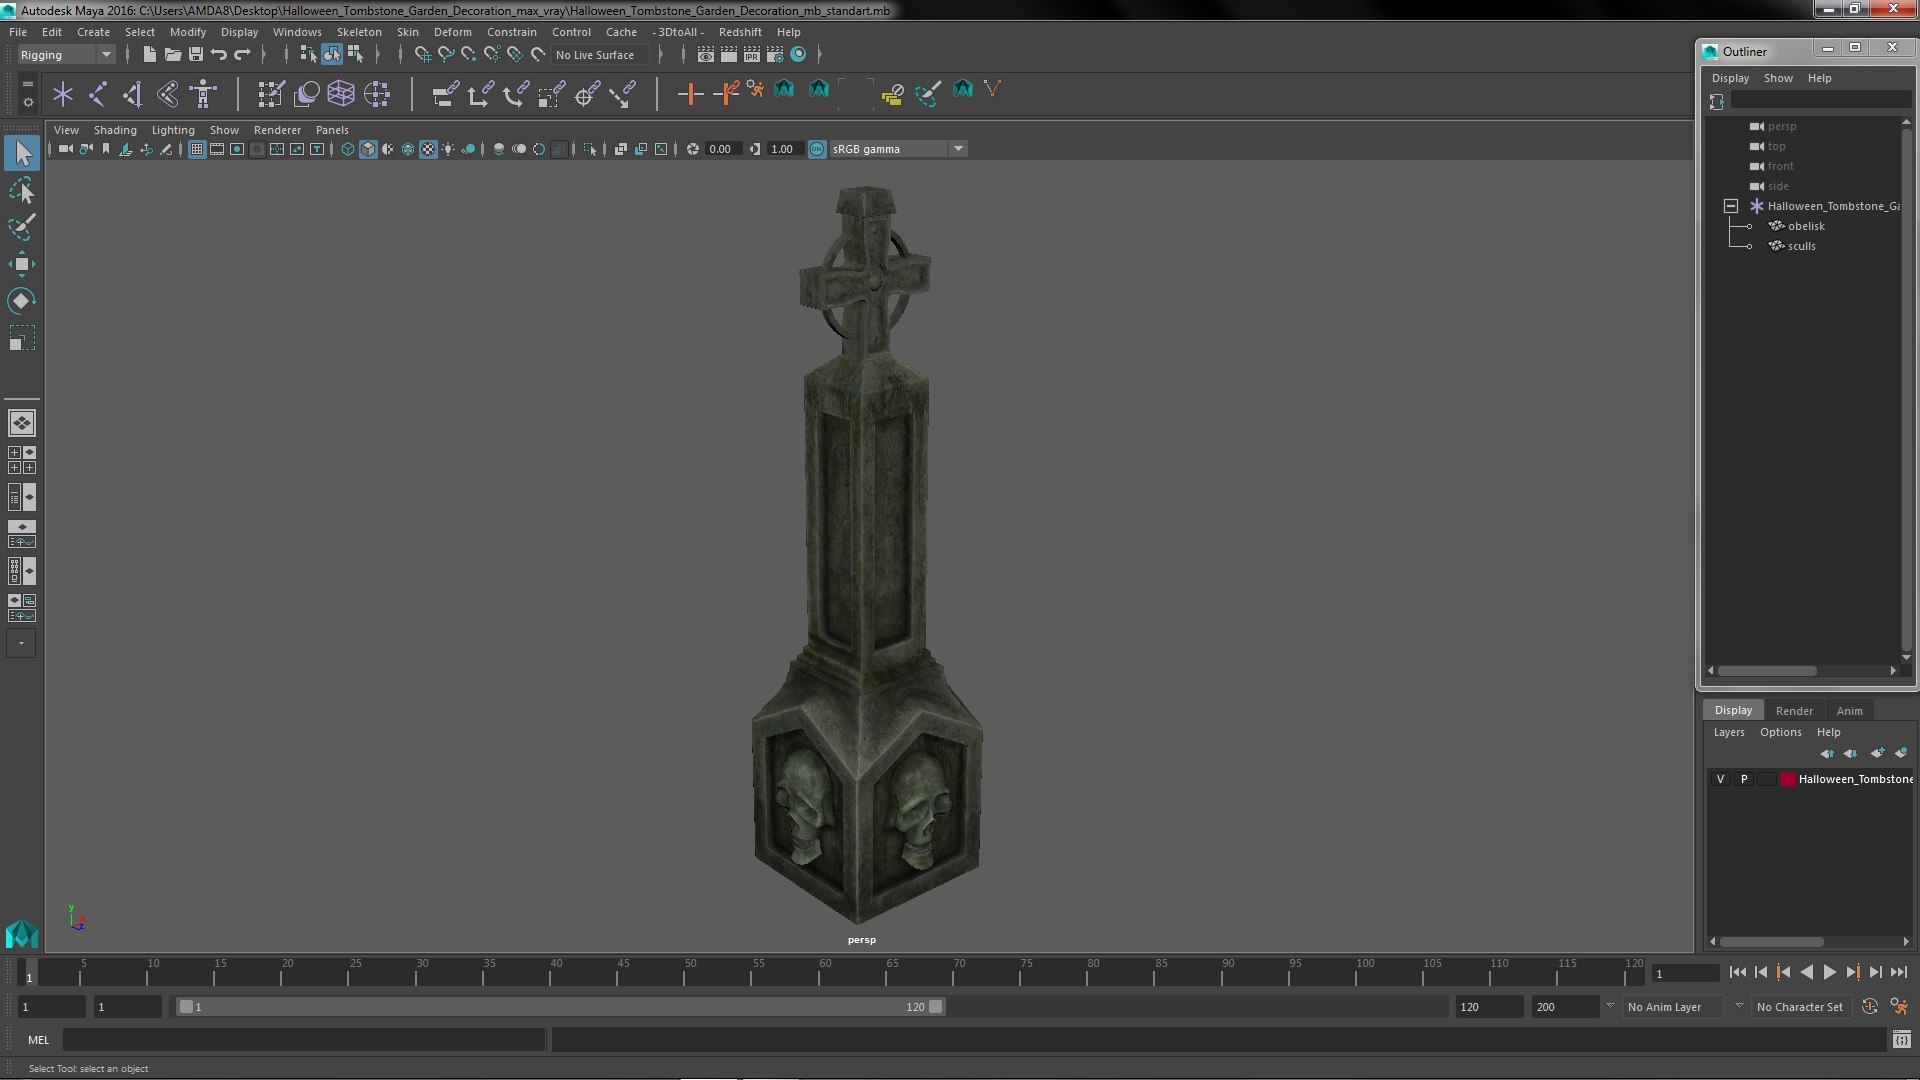Open the Redshift menu

pos(740,32)
